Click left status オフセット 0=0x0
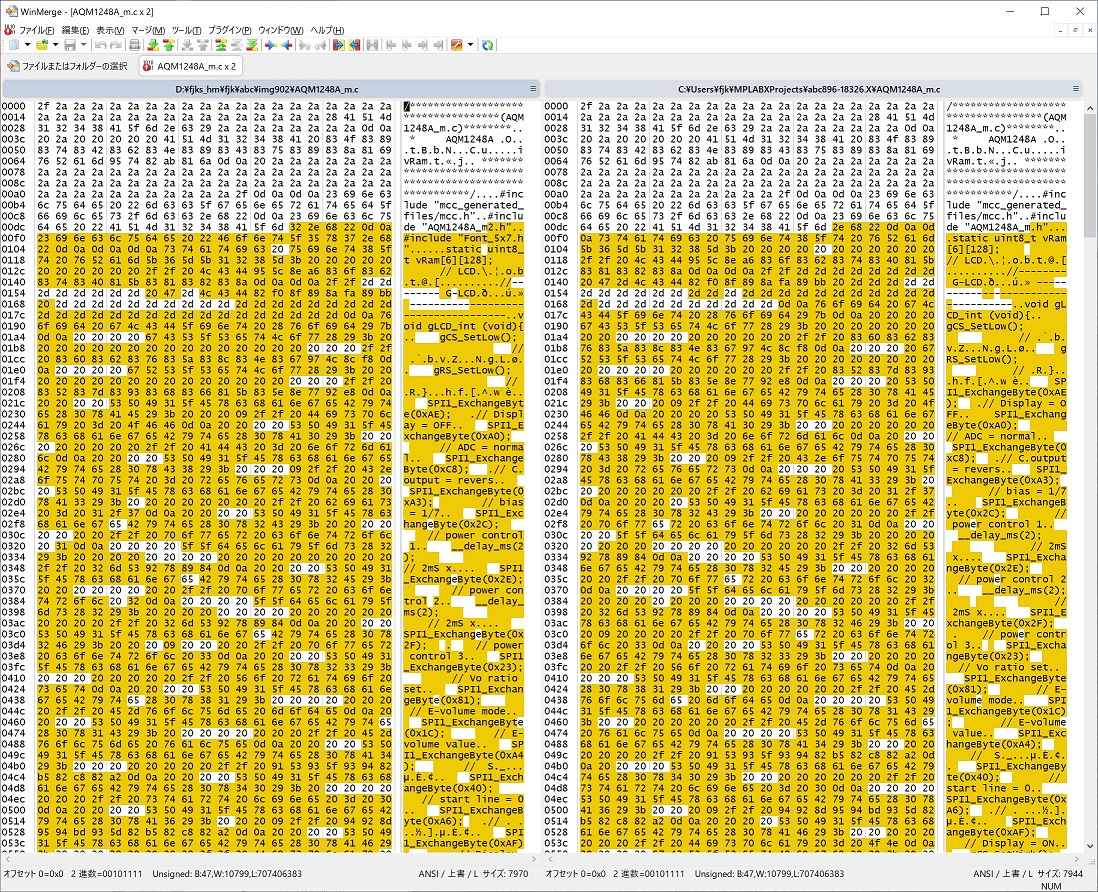 pos(32,874)
